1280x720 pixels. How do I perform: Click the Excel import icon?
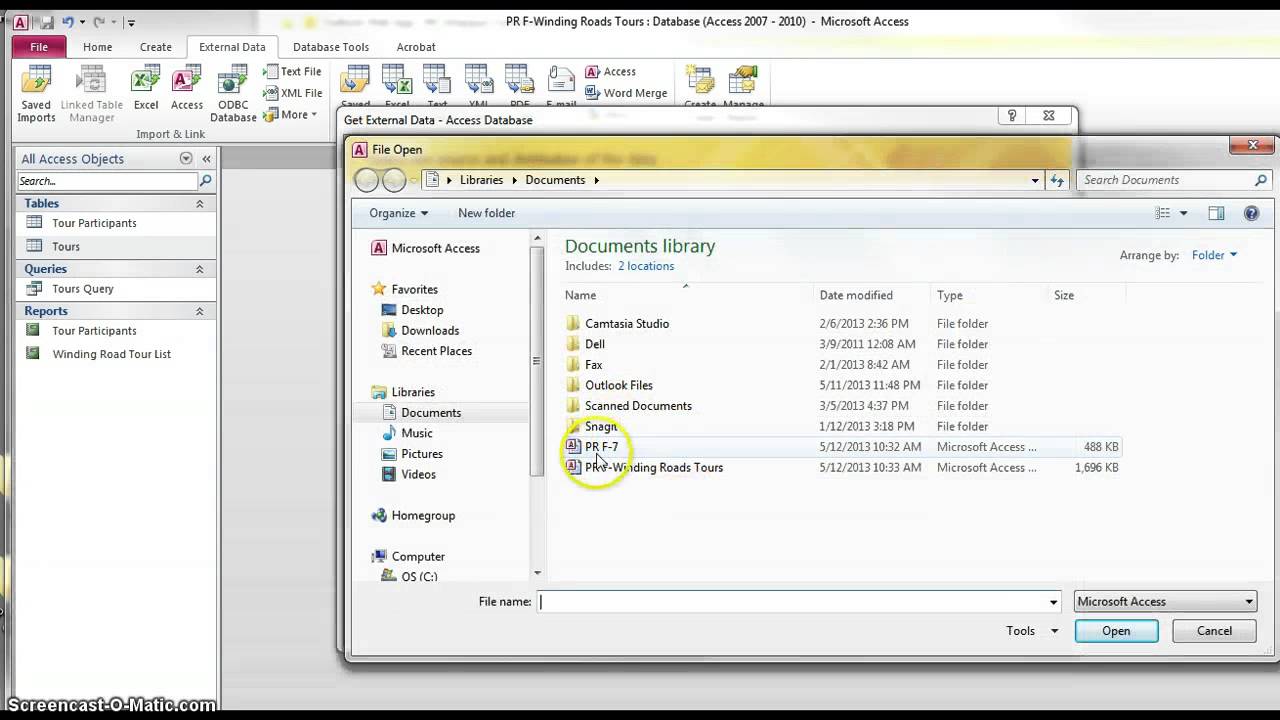pos(146,88)
